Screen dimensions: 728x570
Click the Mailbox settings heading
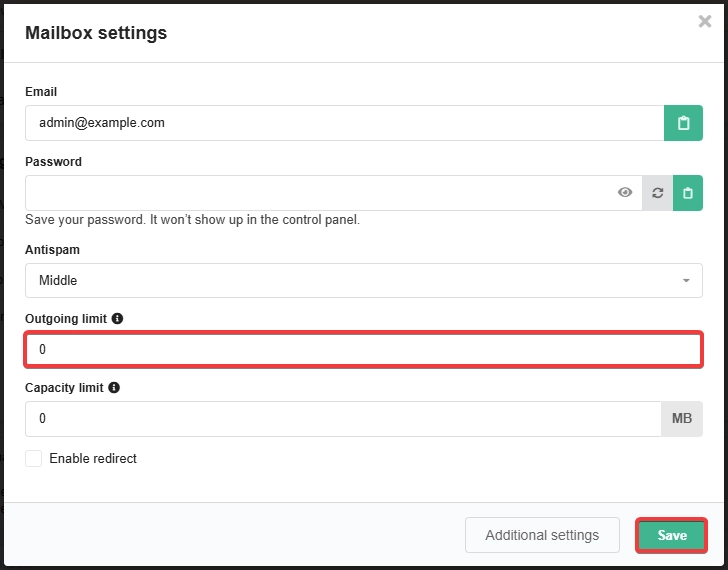(96, 33)
